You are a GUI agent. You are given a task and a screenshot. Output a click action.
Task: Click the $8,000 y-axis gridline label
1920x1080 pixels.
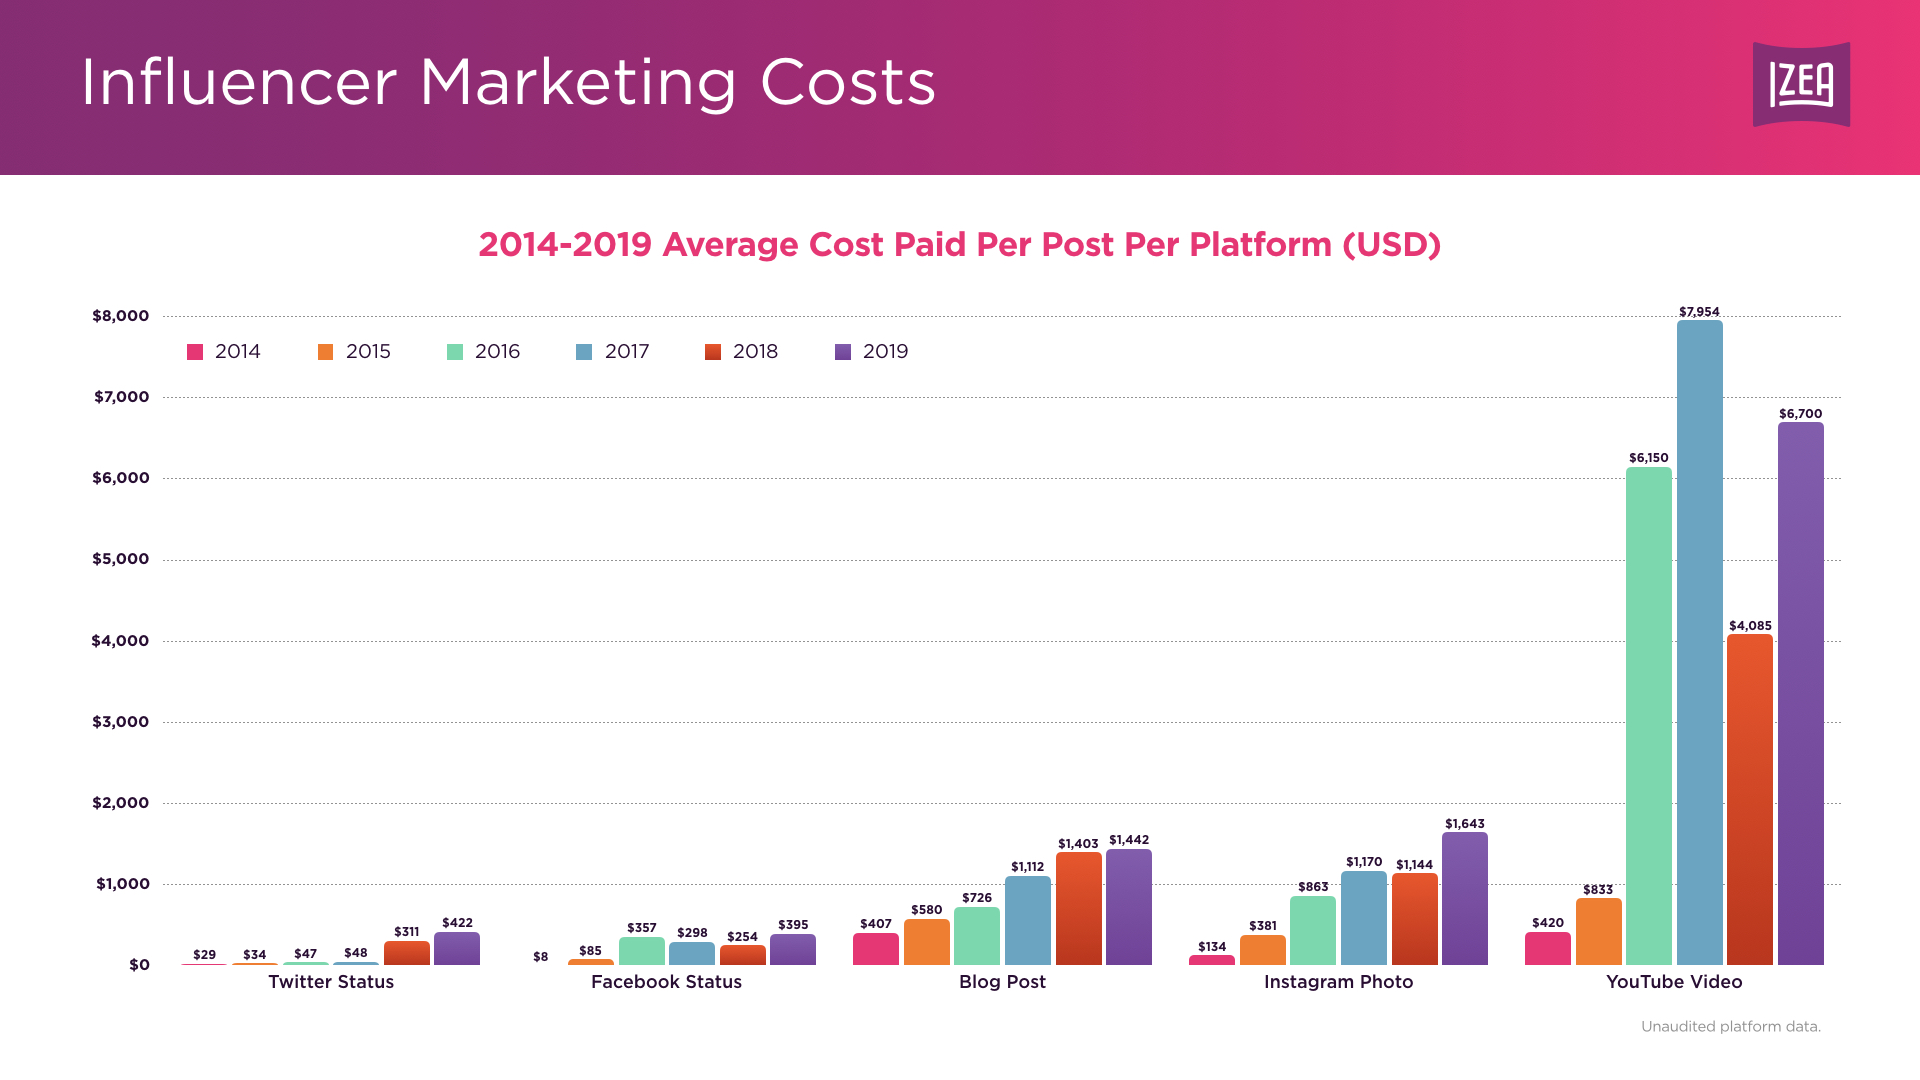click(121, 315)
